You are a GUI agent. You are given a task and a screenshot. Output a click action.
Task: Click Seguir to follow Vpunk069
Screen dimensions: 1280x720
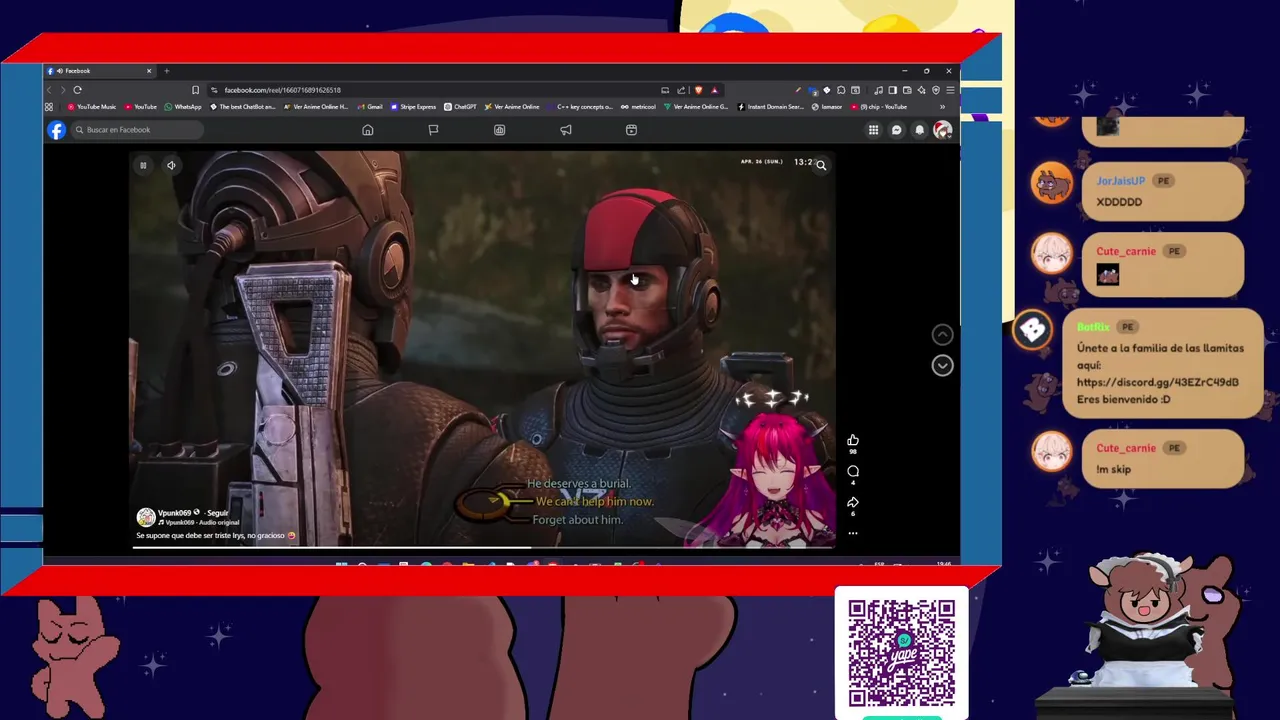pos(218,513)
